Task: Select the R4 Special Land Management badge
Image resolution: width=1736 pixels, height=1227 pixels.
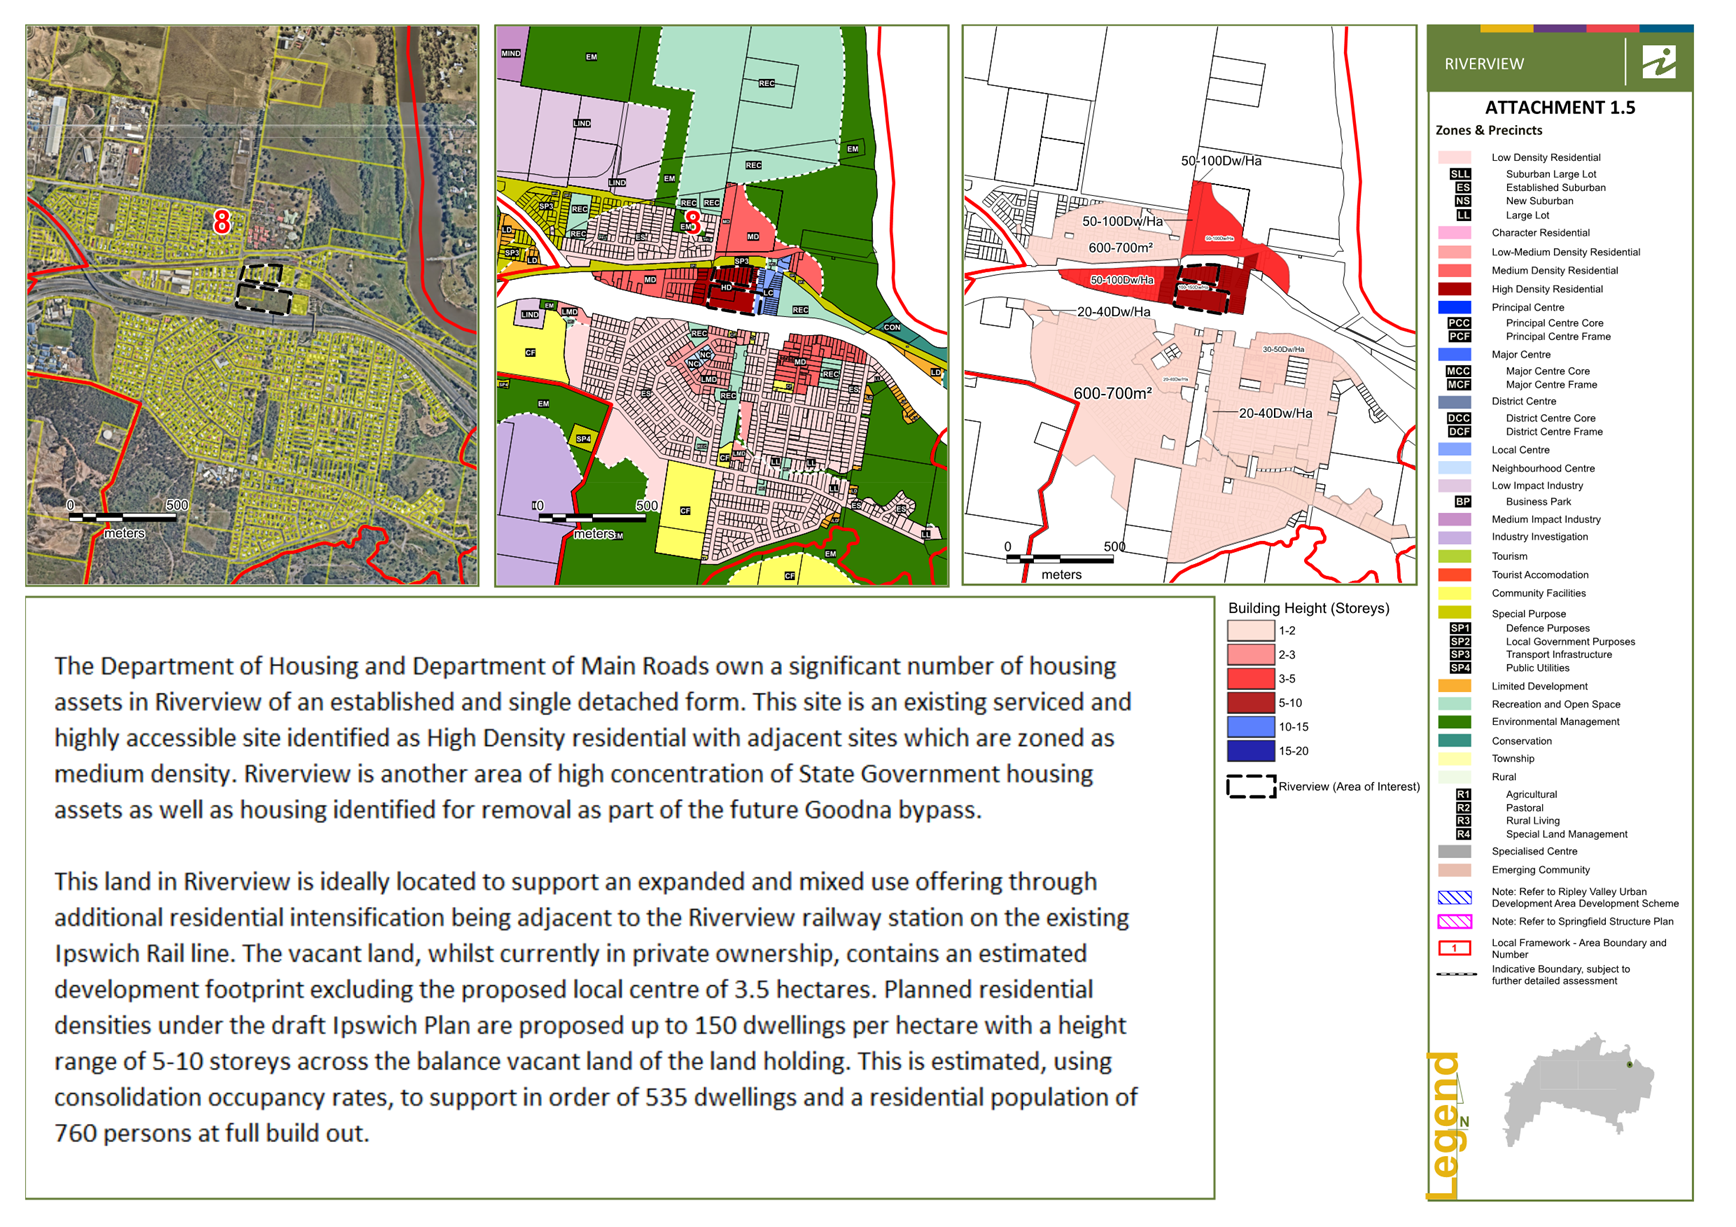Action: pos(1463,834)
